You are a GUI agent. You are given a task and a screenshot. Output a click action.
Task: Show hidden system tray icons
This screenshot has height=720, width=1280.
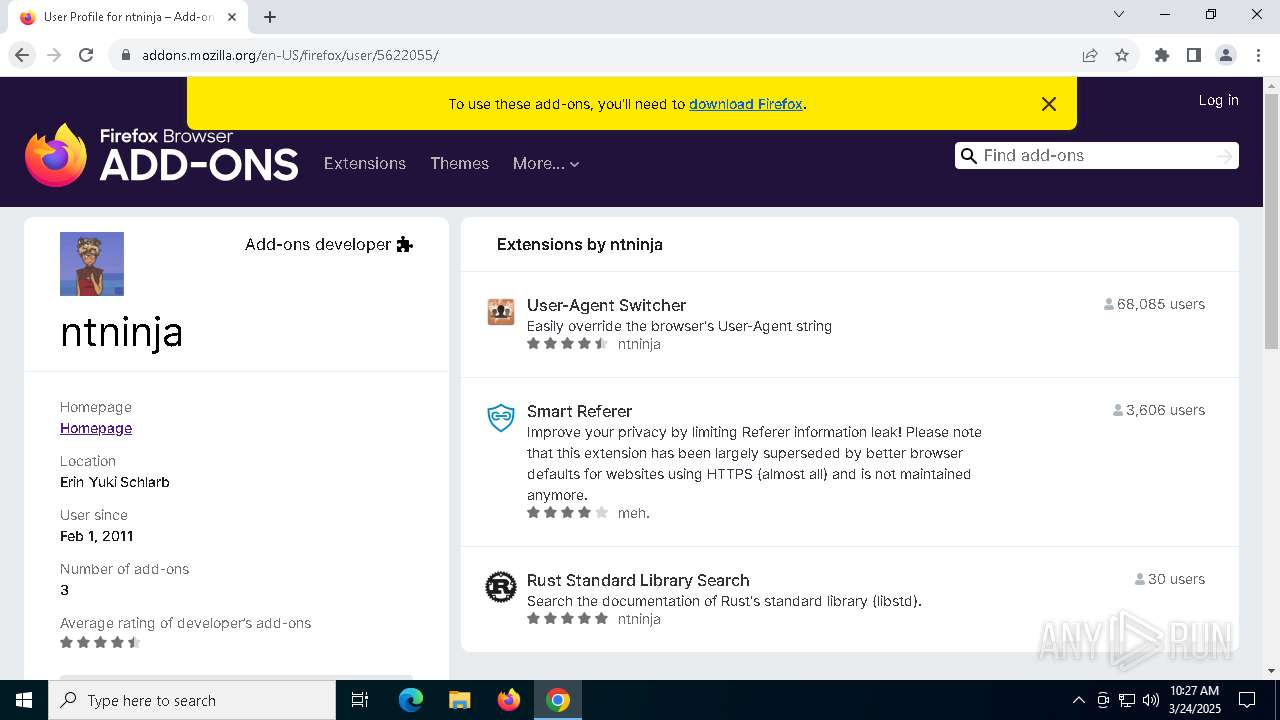tap(1078, 700)
